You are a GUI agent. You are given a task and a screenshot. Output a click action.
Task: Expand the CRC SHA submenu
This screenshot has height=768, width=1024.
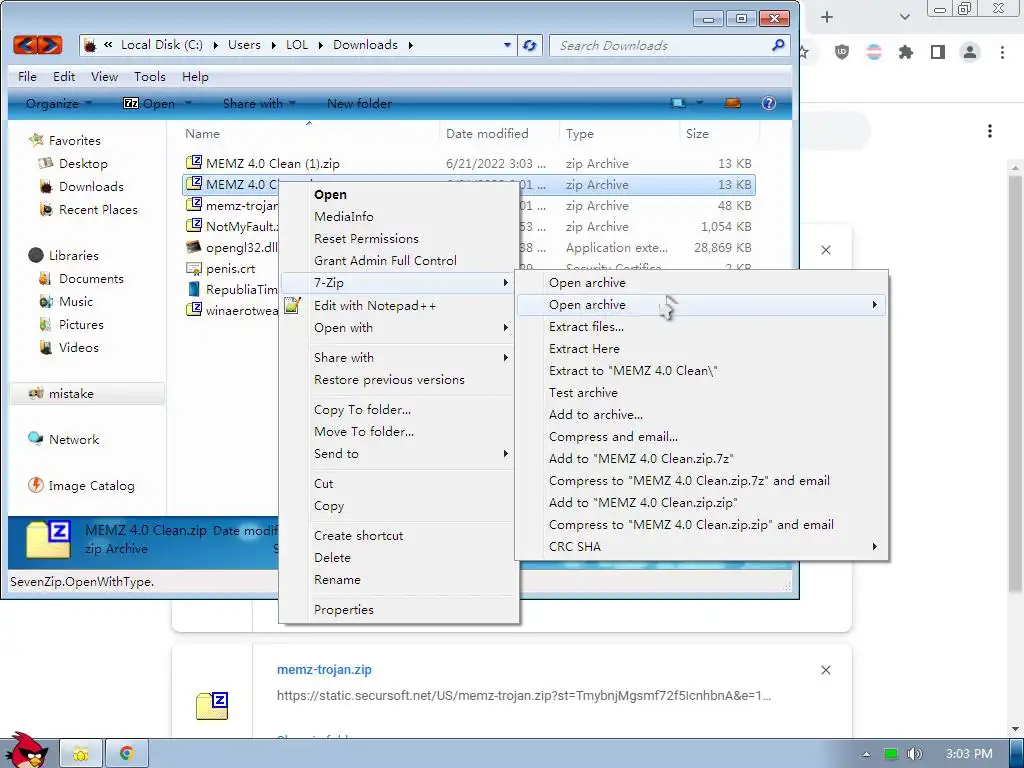coord(874,547)
